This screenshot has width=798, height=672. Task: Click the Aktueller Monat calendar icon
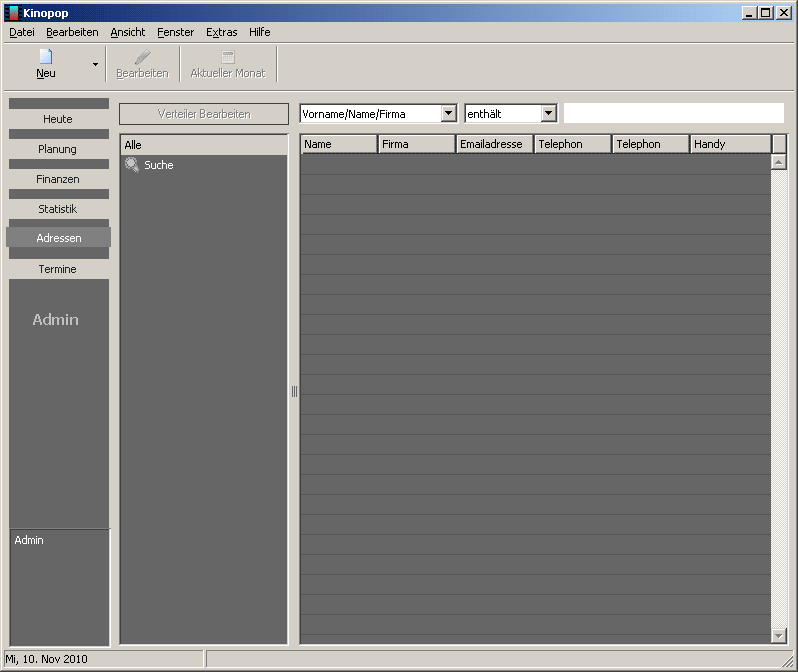[228, 57]
